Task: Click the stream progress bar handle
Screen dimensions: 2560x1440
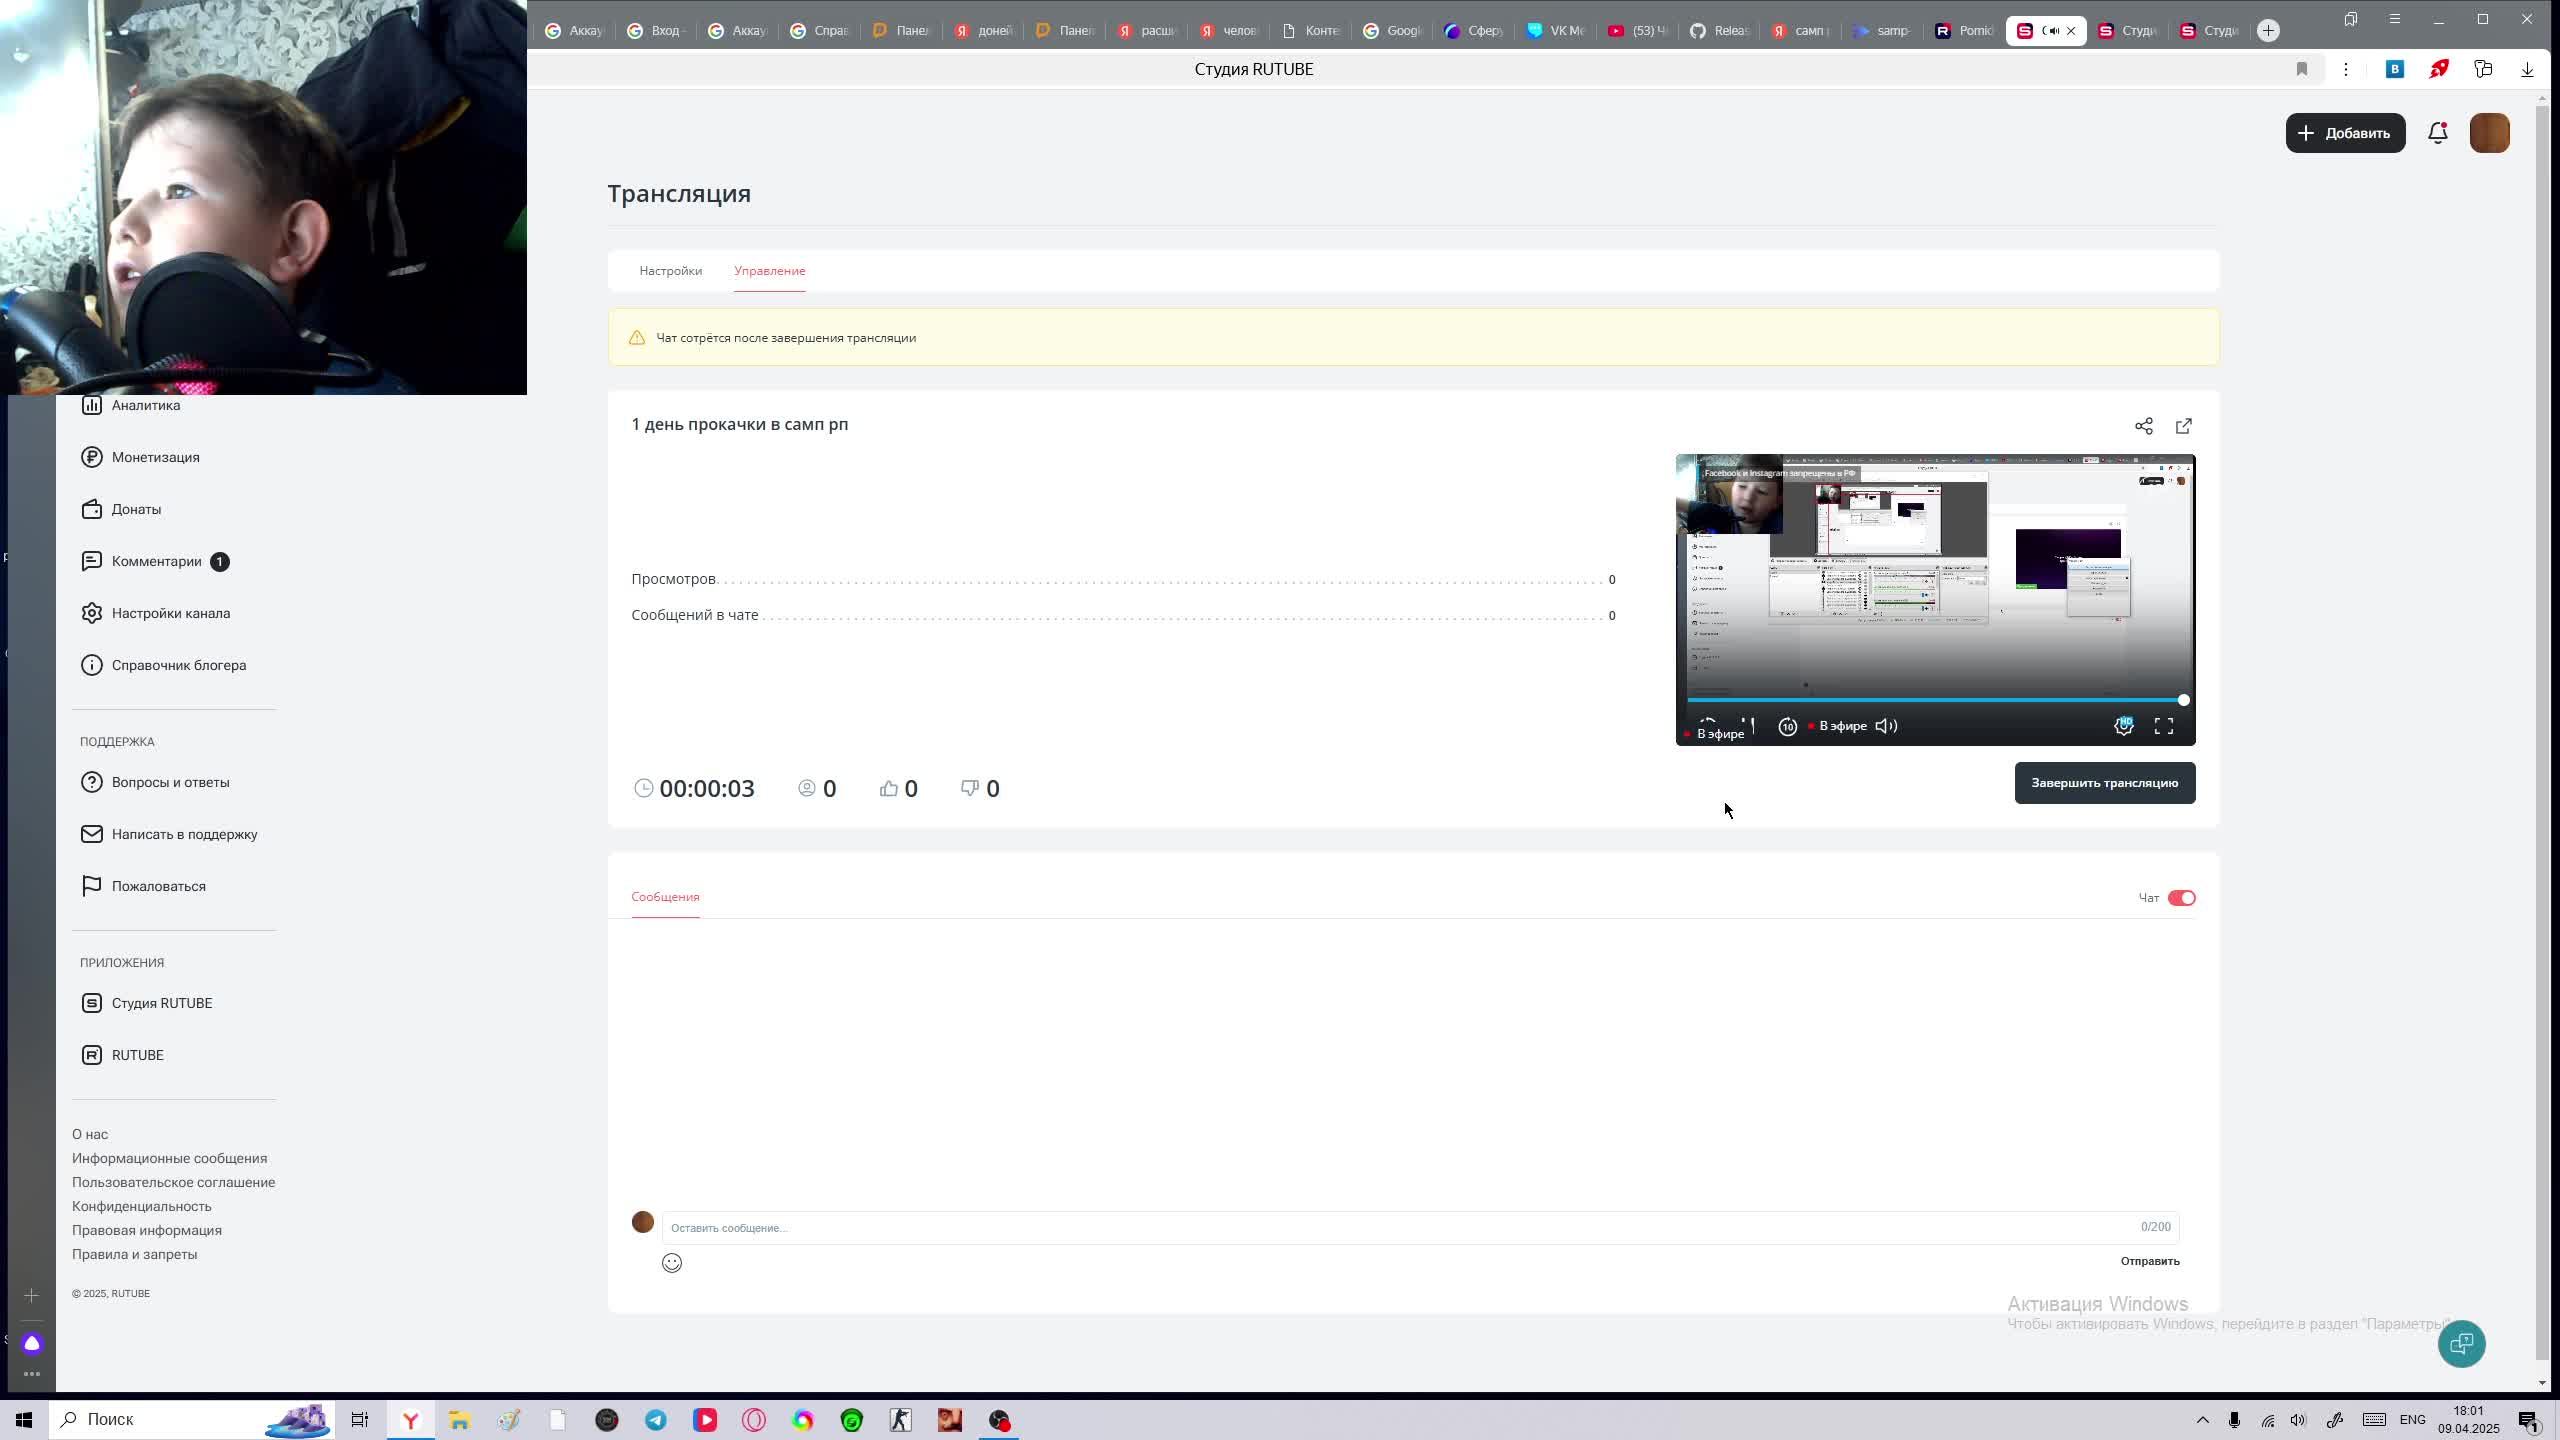Action: (2183, 700)
